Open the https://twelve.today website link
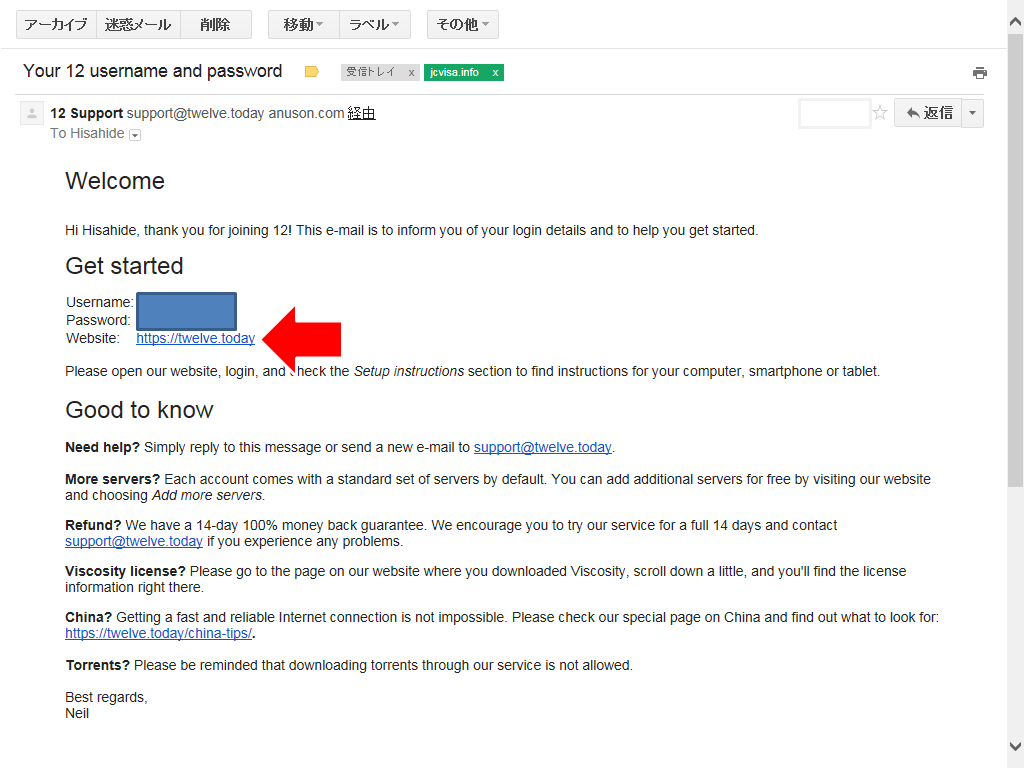This screenshot has width=1024, height=768. click(x=195, y=338)
